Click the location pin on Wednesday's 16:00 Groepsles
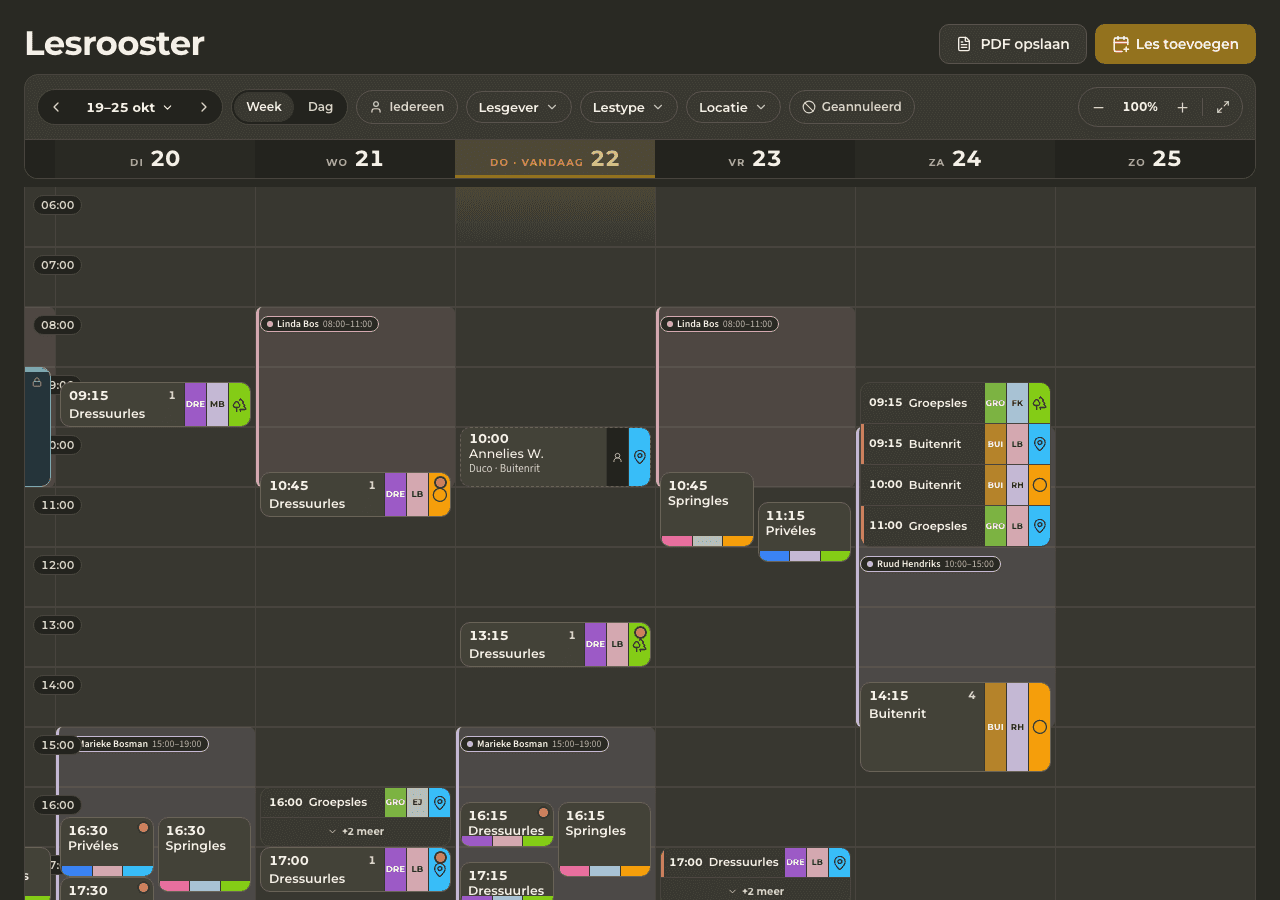 click(x=439, y=802)
